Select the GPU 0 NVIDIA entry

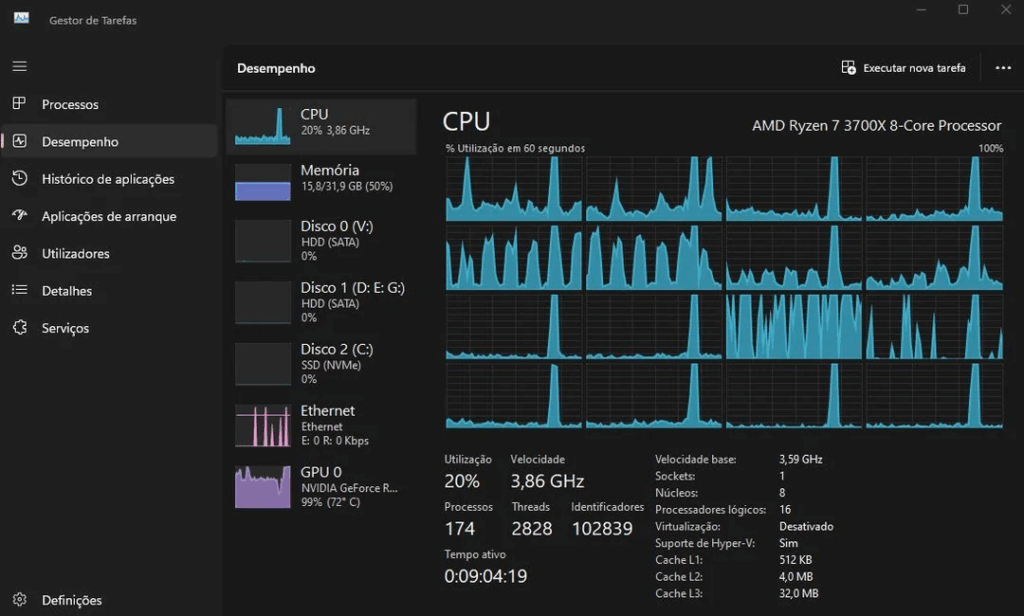[x=321, y=487]
